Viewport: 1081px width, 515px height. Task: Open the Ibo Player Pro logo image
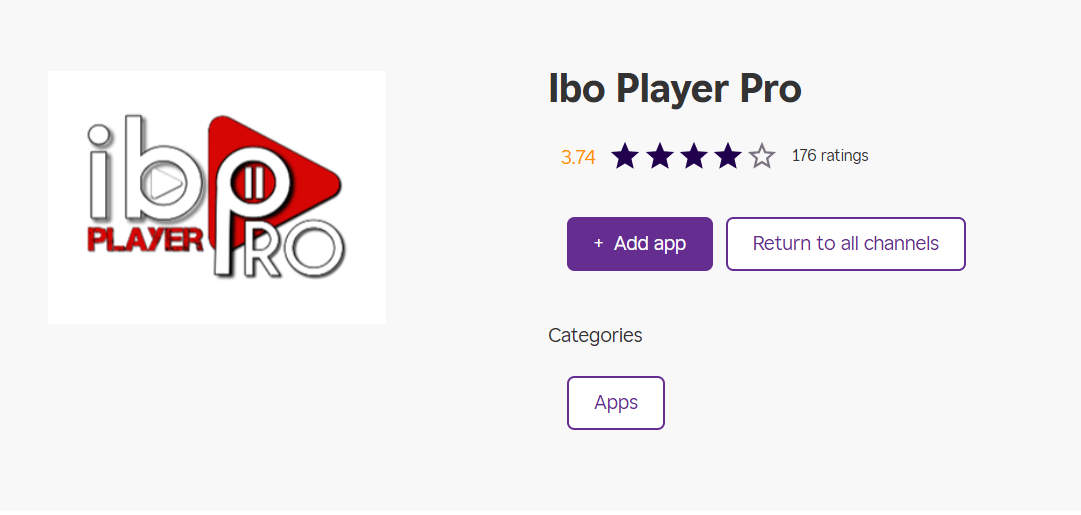[x=217, y=197]
